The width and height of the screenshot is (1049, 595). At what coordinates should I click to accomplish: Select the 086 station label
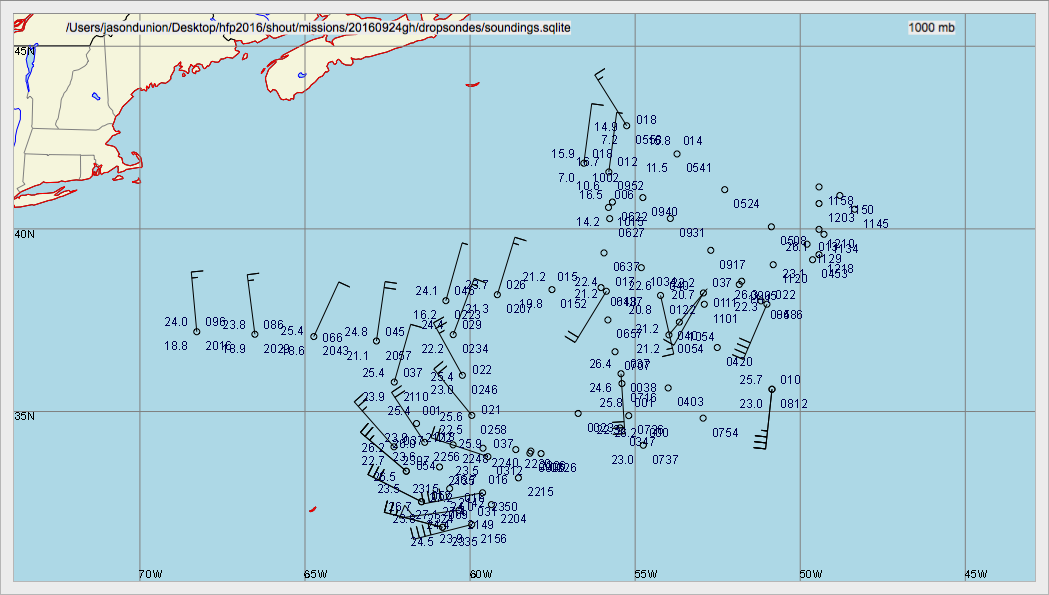273,325
